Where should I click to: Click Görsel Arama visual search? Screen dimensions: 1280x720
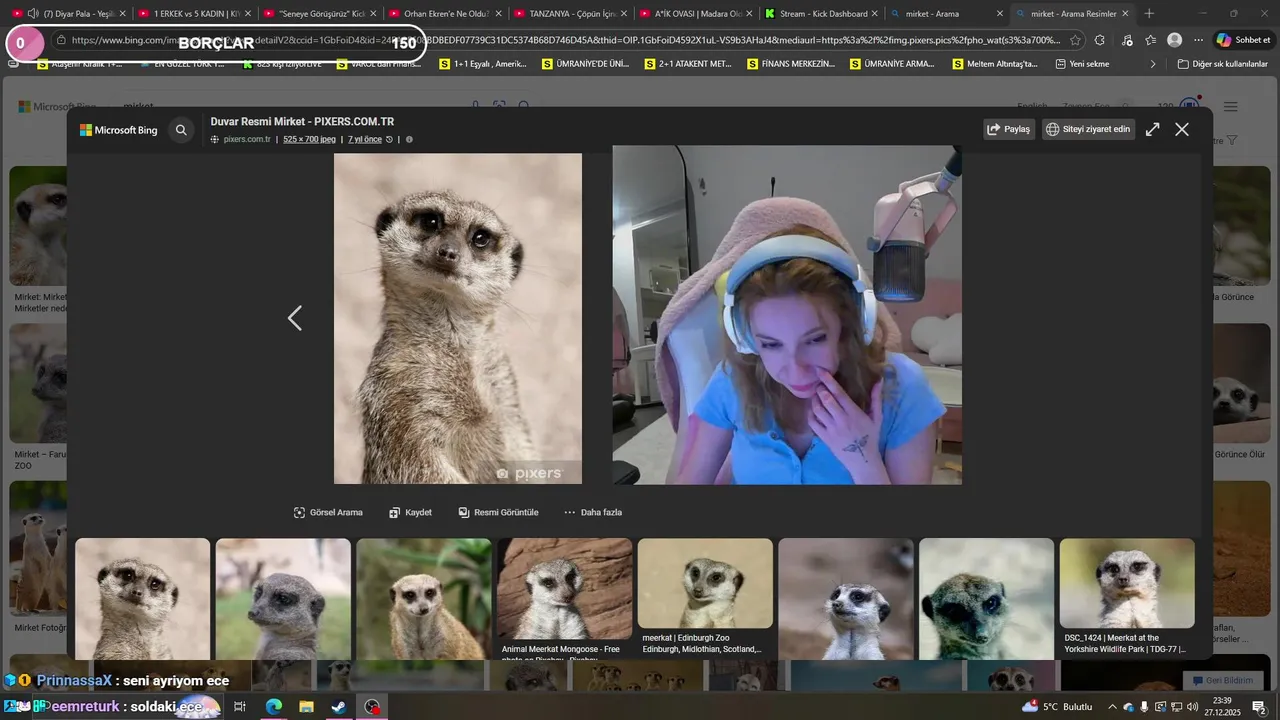pyautogui.click(x=328, y=512)
